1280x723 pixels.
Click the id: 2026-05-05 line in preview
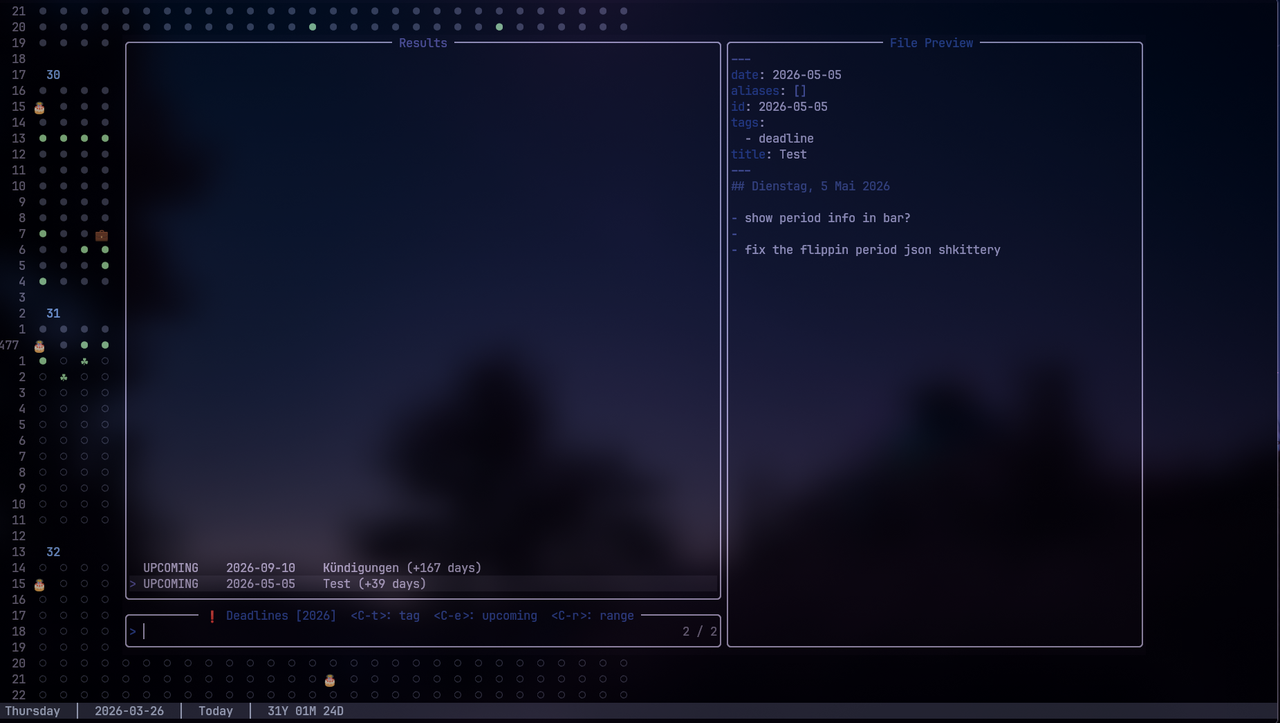click(779, 107)
